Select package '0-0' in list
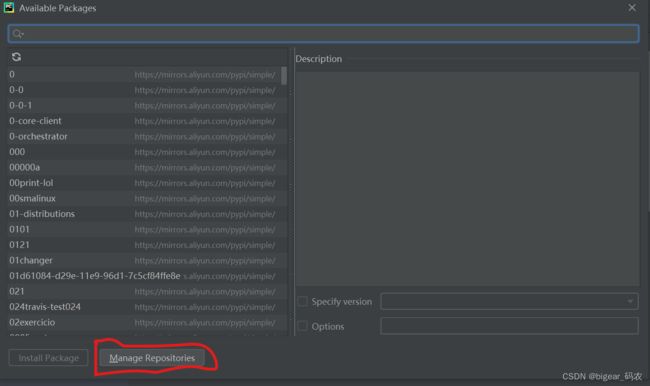Screen dimensions: 650x386 click(x=143, y=90)
